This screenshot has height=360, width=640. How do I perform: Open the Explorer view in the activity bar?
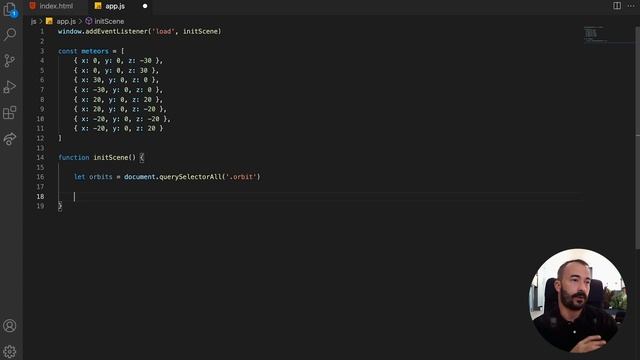click(10, 10)
